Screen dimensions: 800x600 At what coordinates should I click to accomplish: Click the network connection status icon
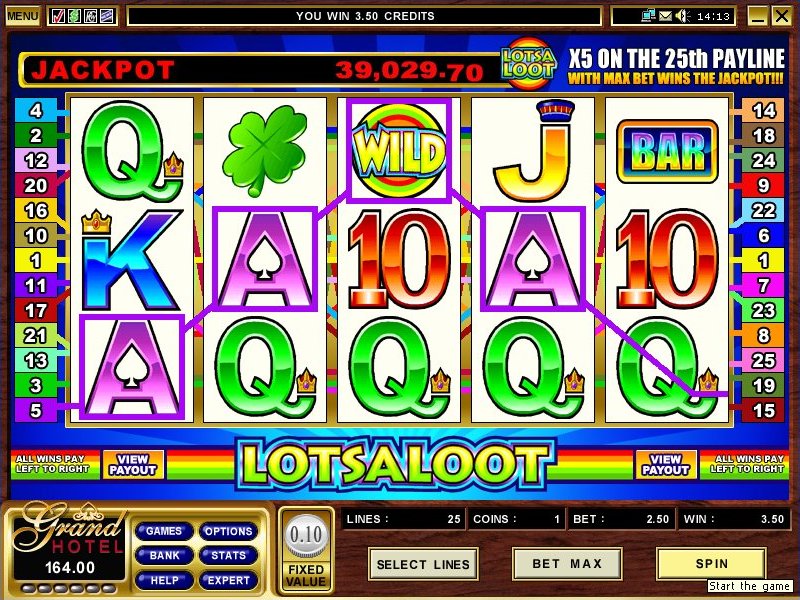(648, 16)
